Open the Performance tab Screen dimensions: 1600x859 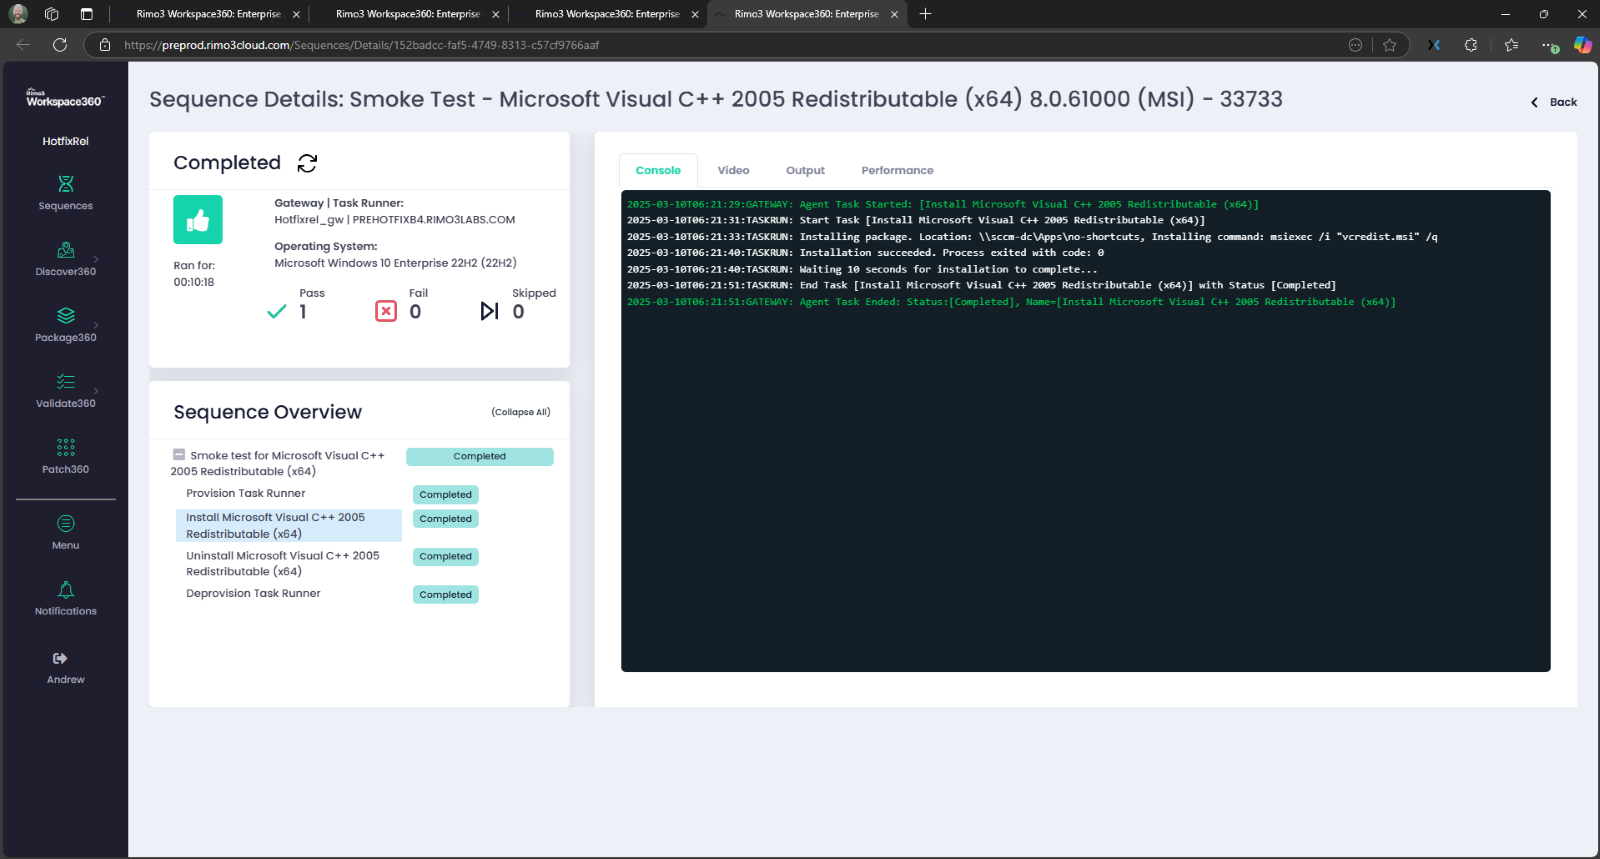(897, 171)
